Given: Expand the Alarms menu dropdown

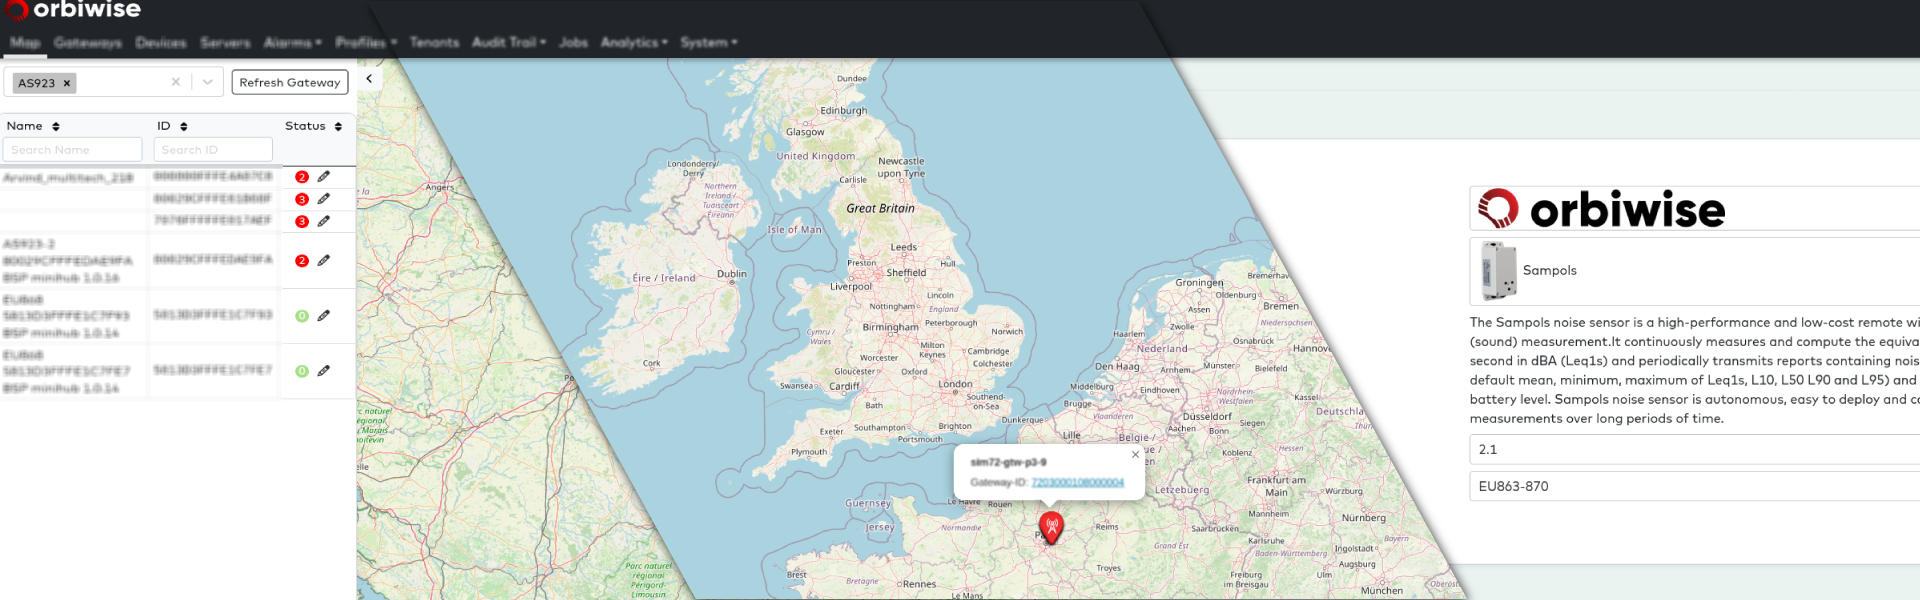Looking at the screenshot, I should (x=292, y=42).
